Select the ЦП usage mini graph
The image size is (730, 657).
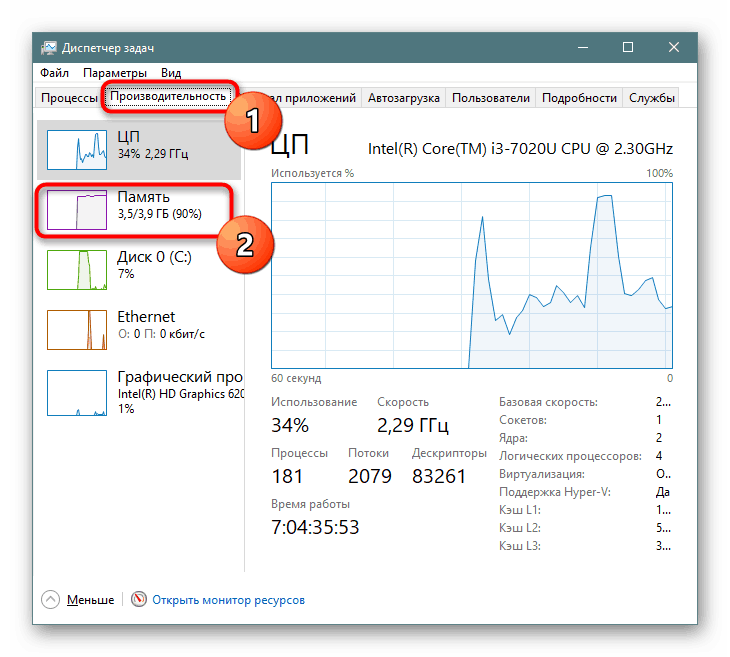pyautogui.click(x=77, y=150)
